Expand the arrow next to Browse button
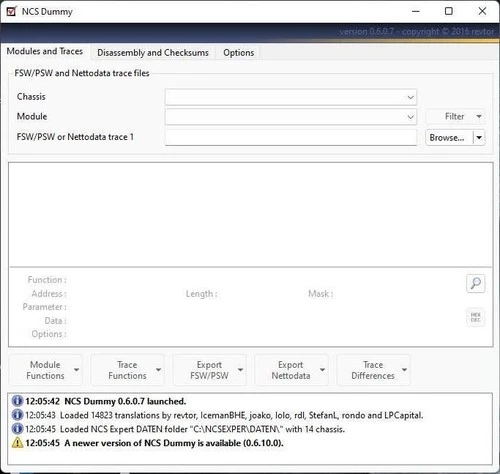 pos(479,137)
